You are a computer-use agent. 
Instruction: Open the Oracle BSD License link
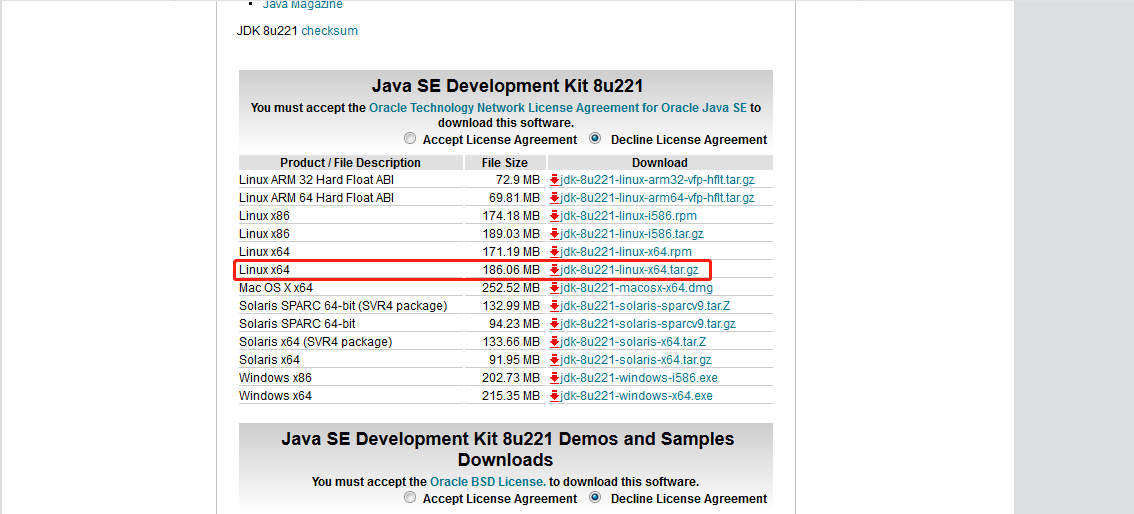(487, 481)
